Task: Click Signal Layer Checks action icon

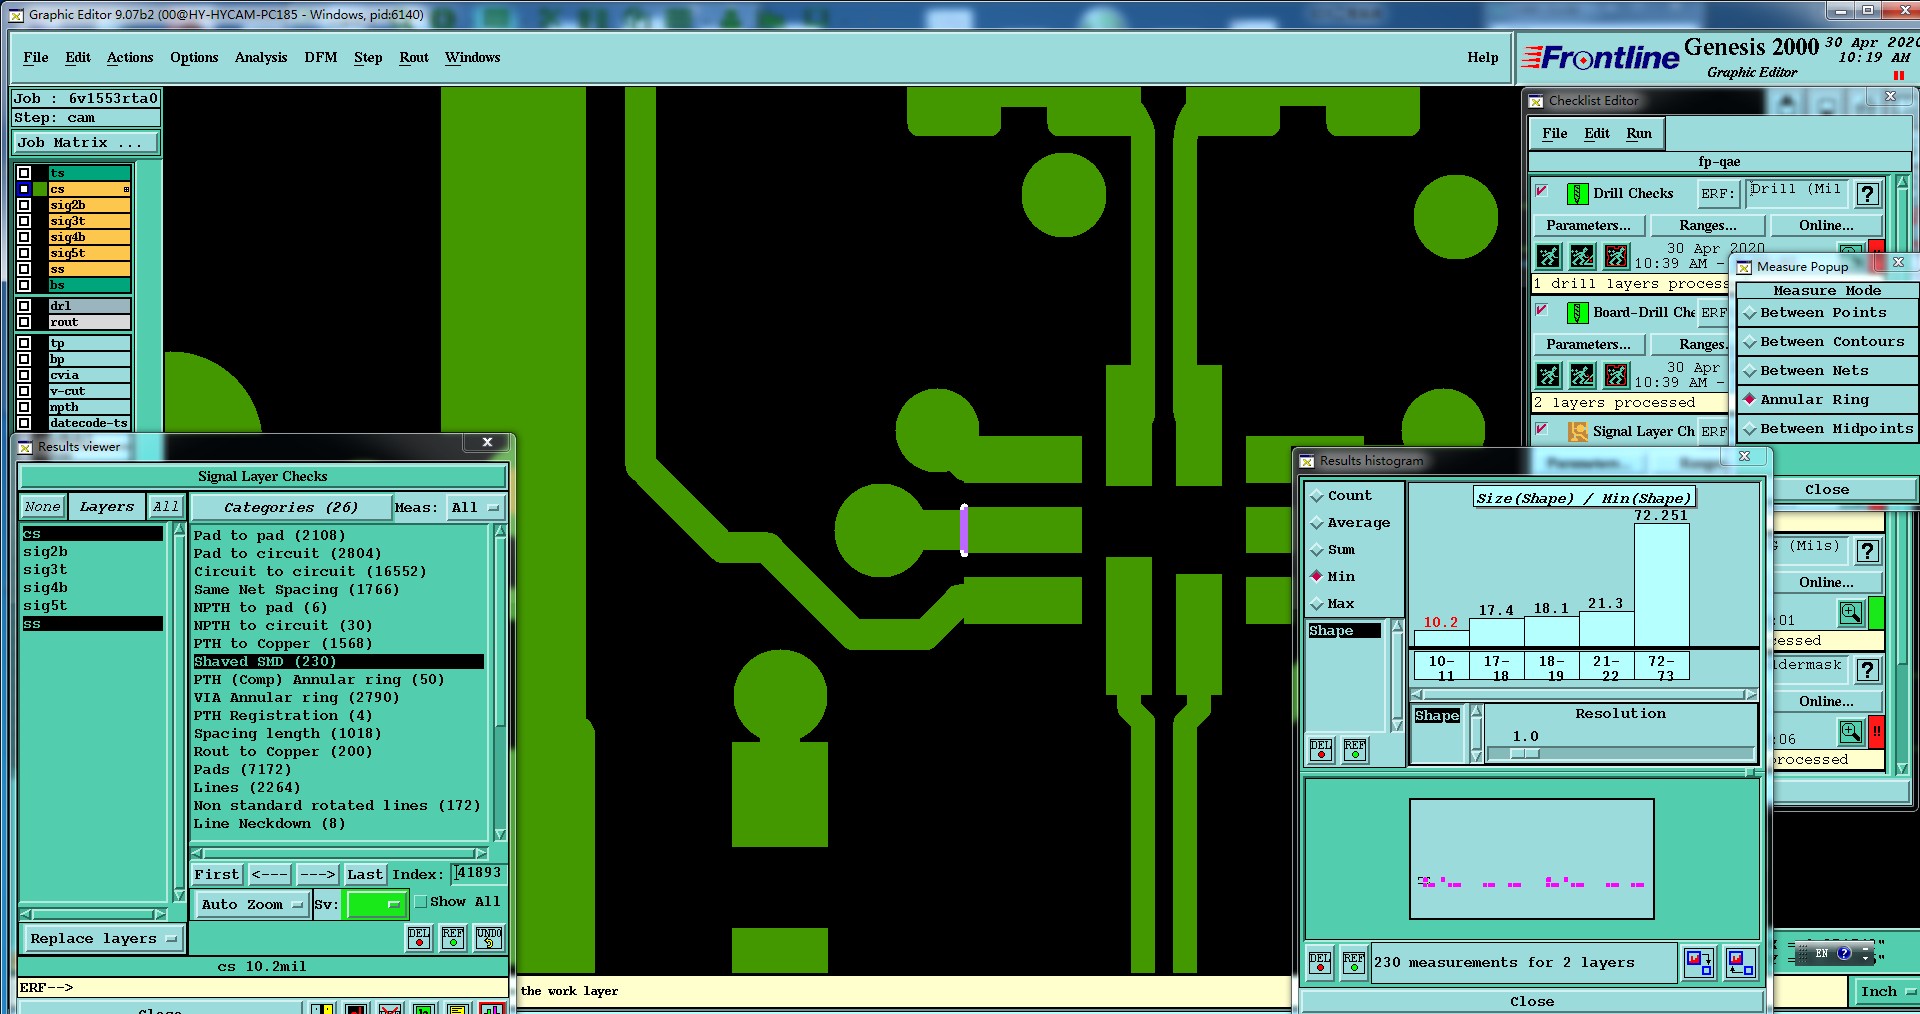Action: (1577, 431)
